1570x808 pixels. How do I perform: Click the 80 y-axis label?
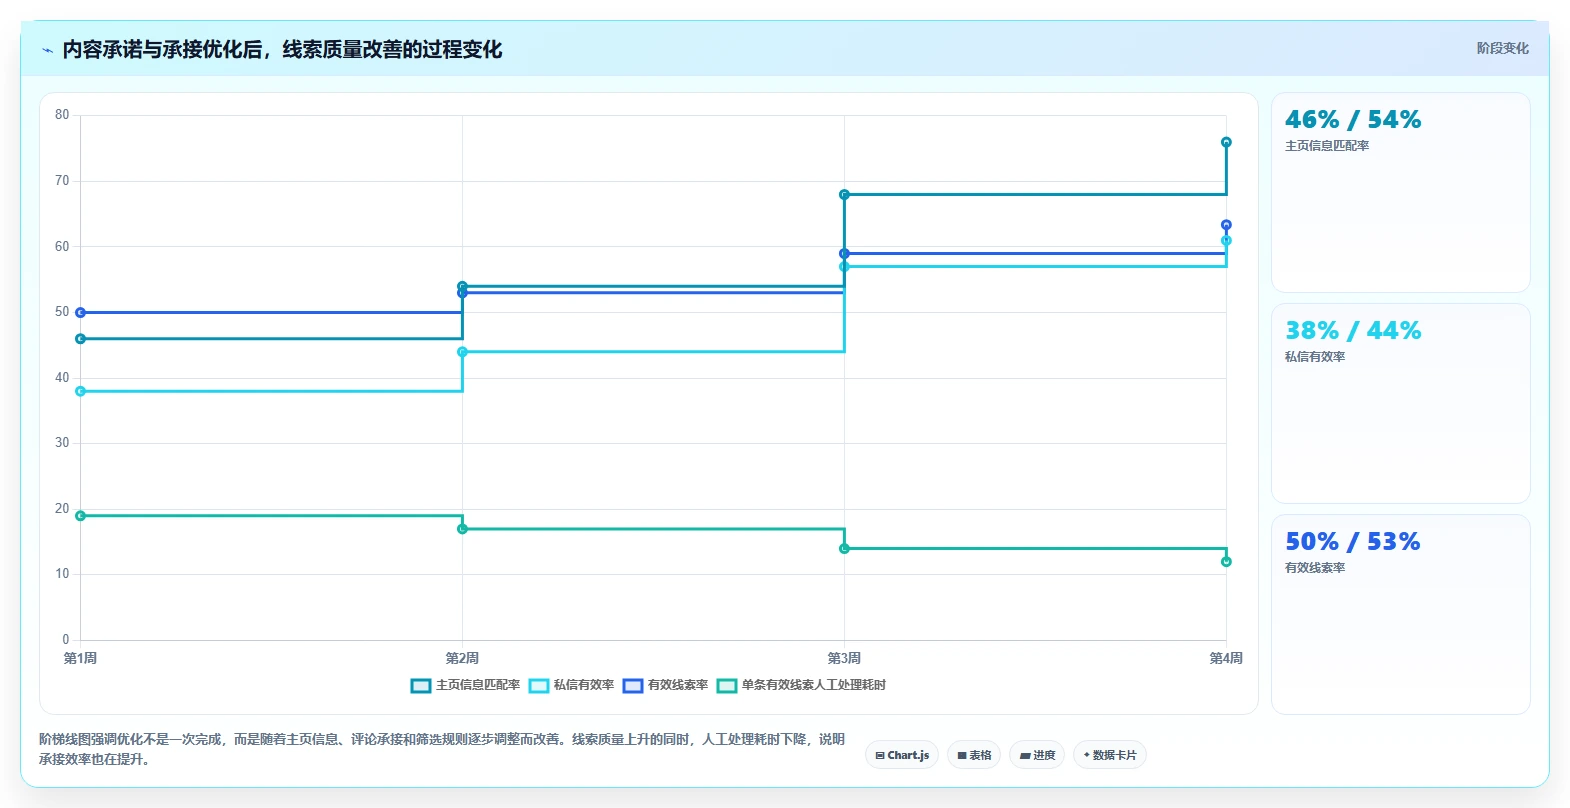point(62,115)
